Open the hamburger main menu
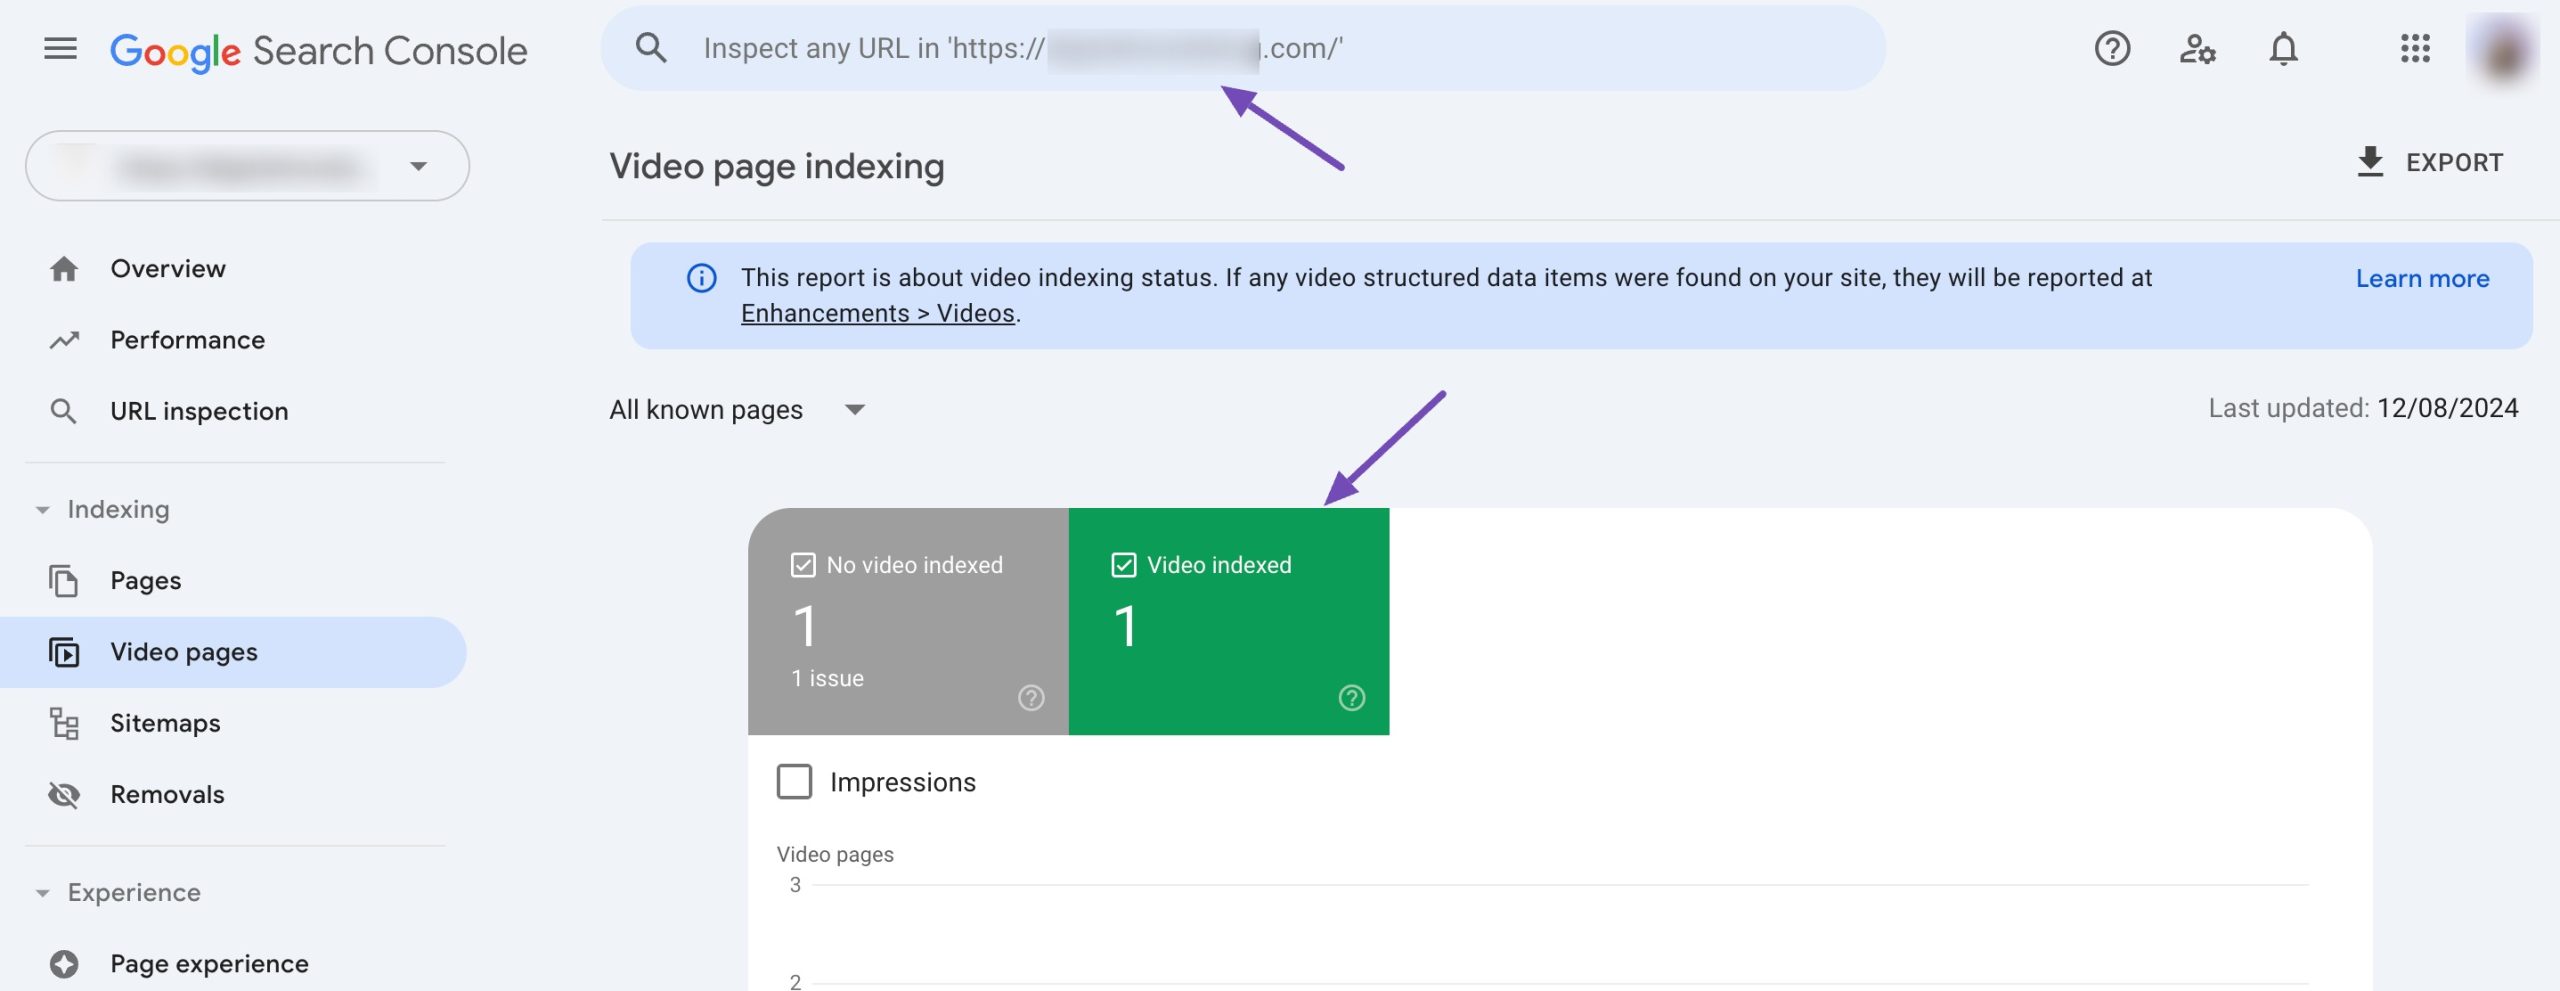 (x=60, y=48)
